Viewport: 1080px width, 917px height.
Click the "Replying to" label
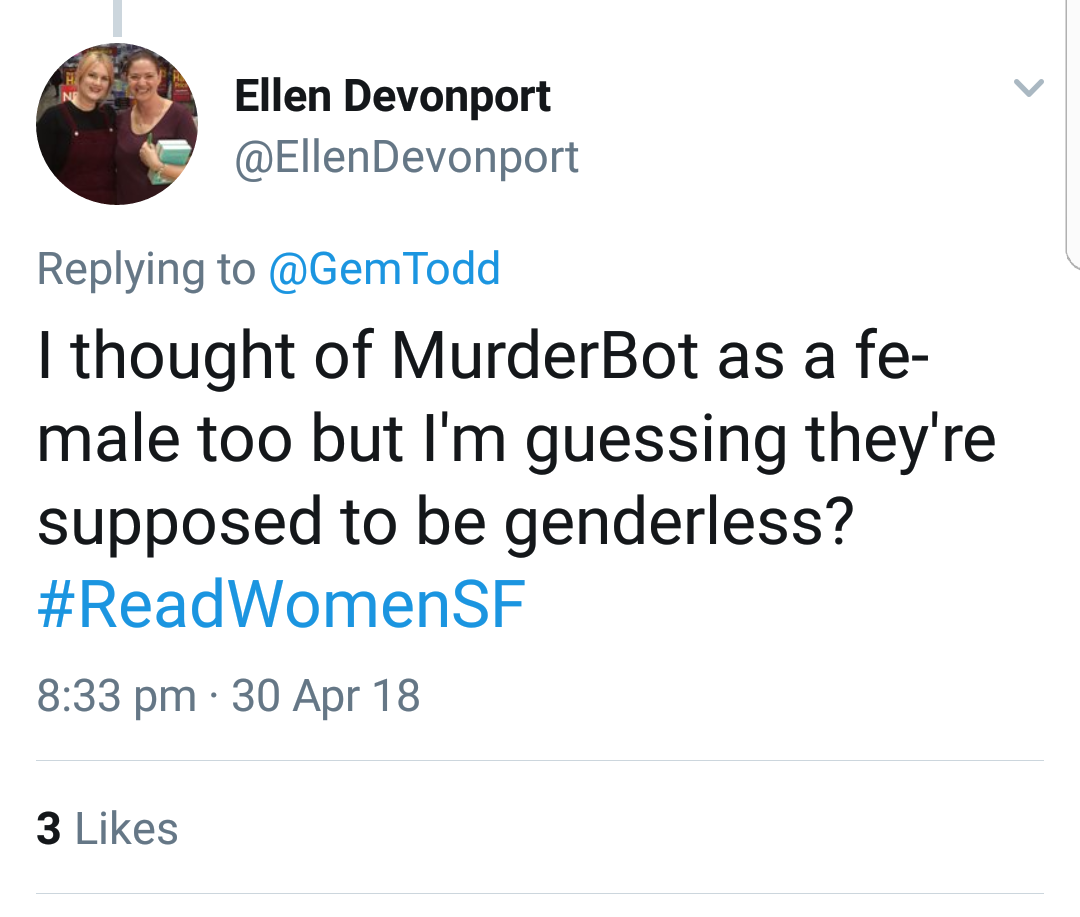pos(146,269)
